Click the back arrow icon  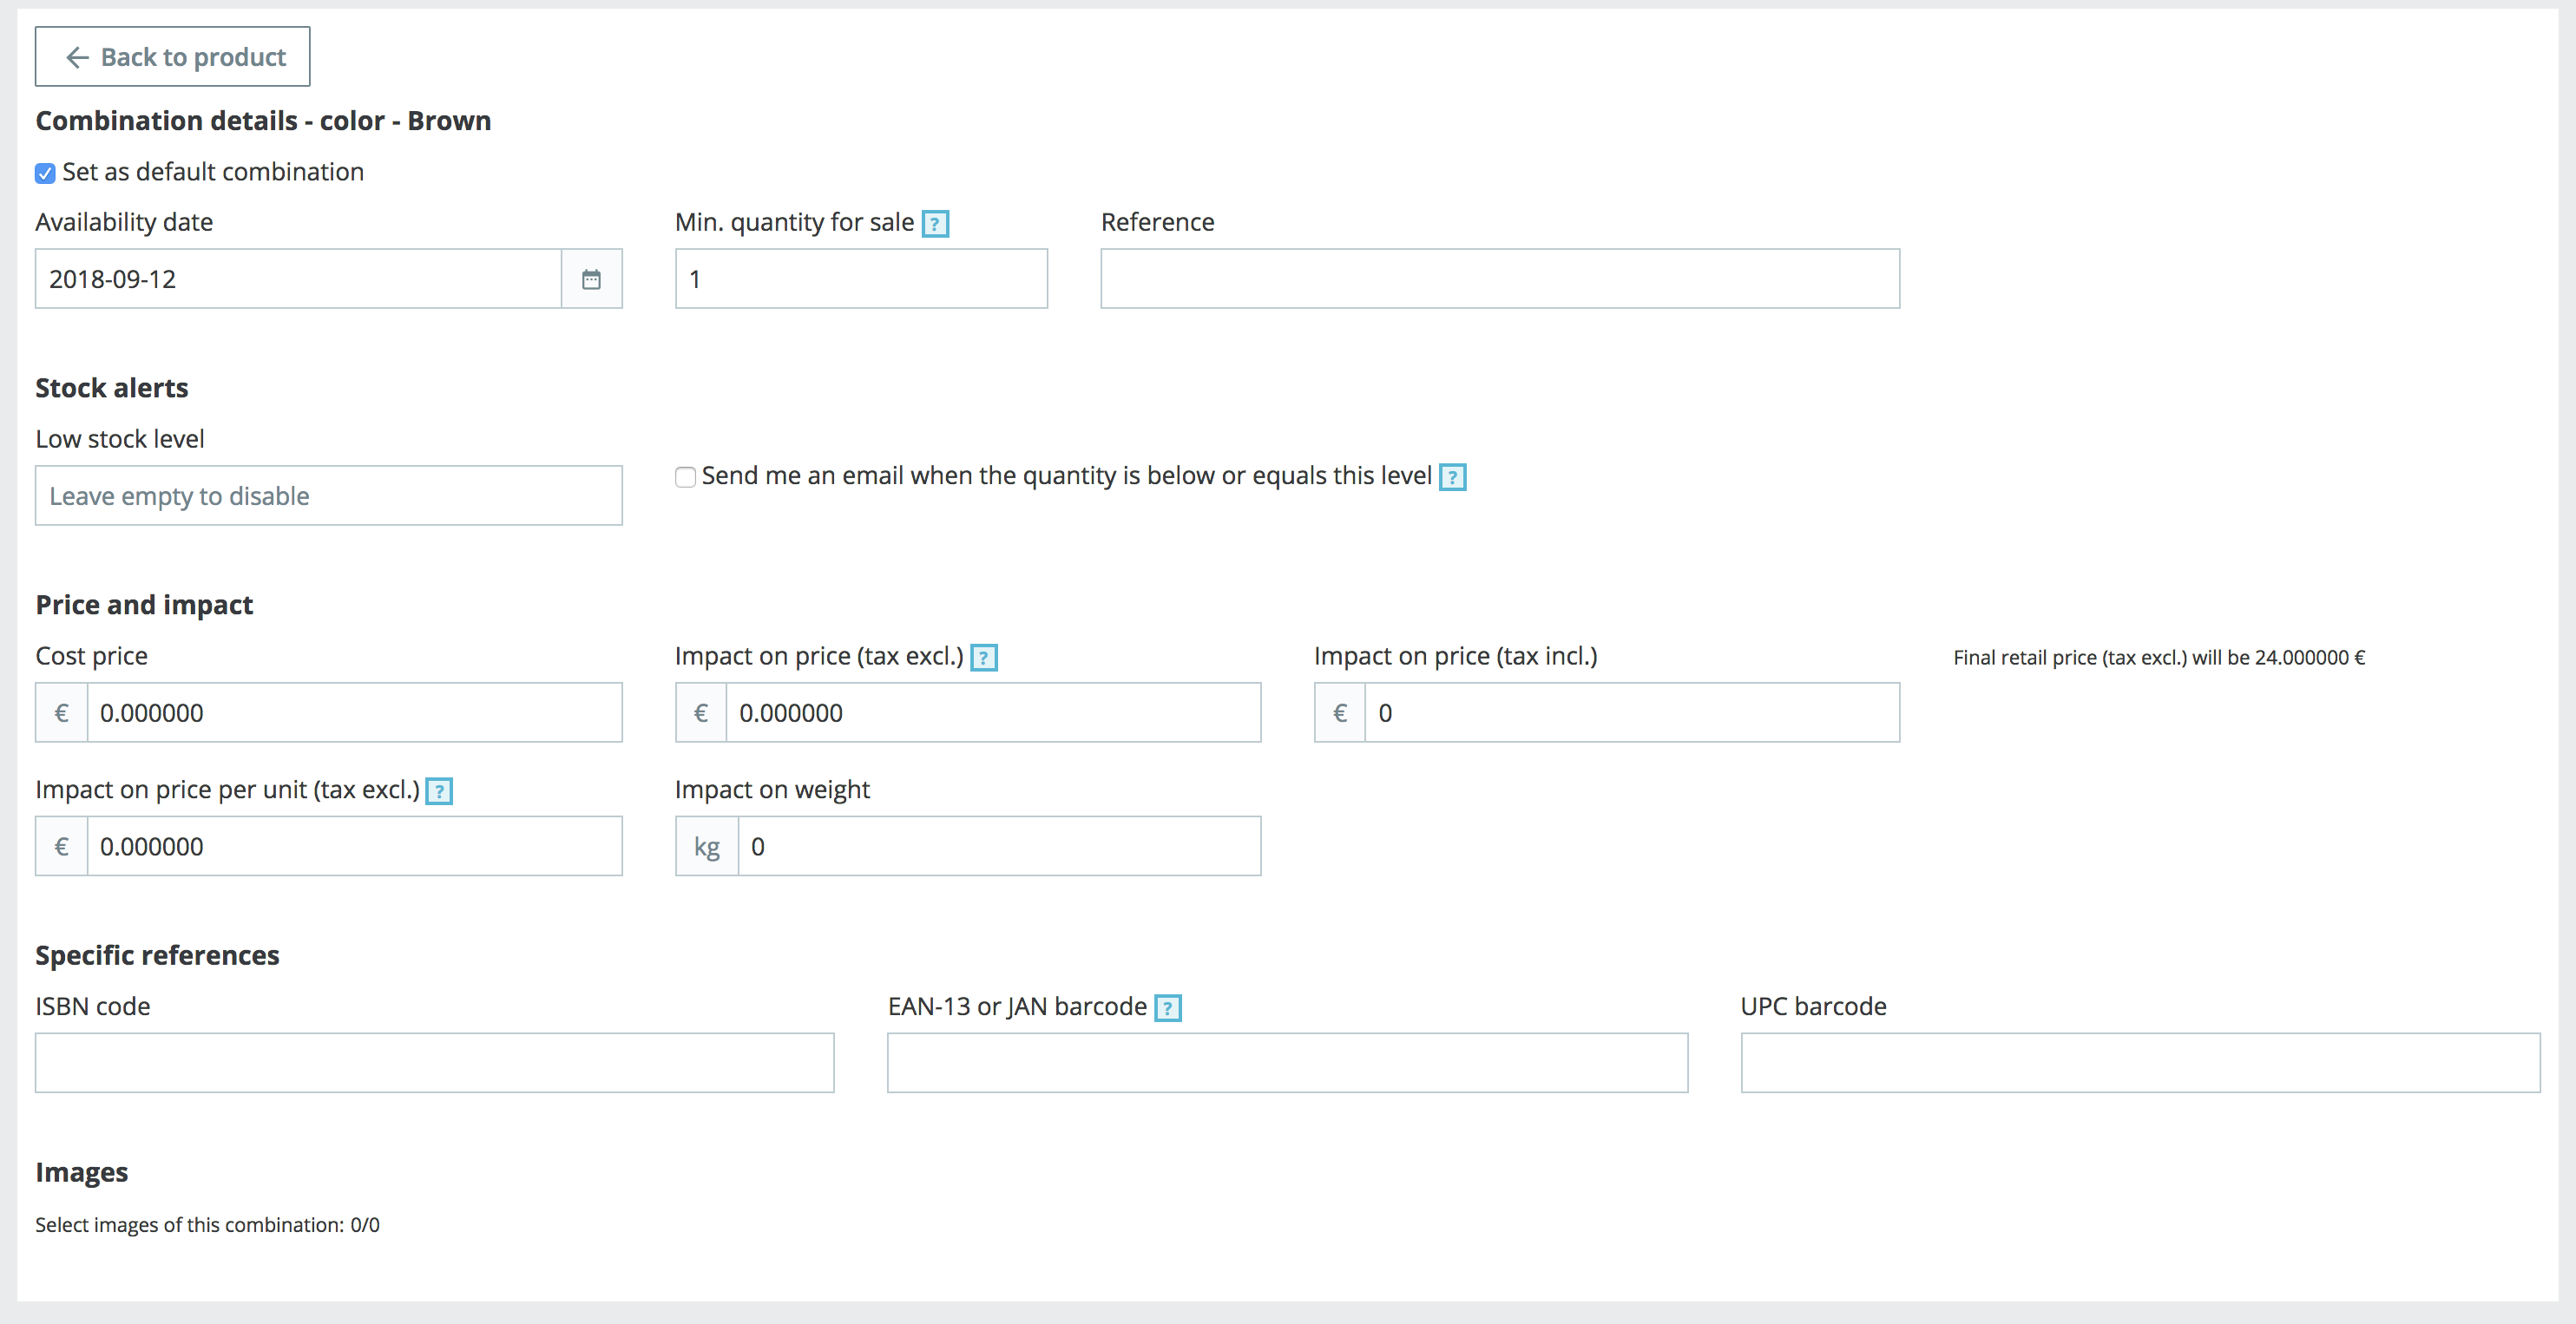tap(77, 58)
